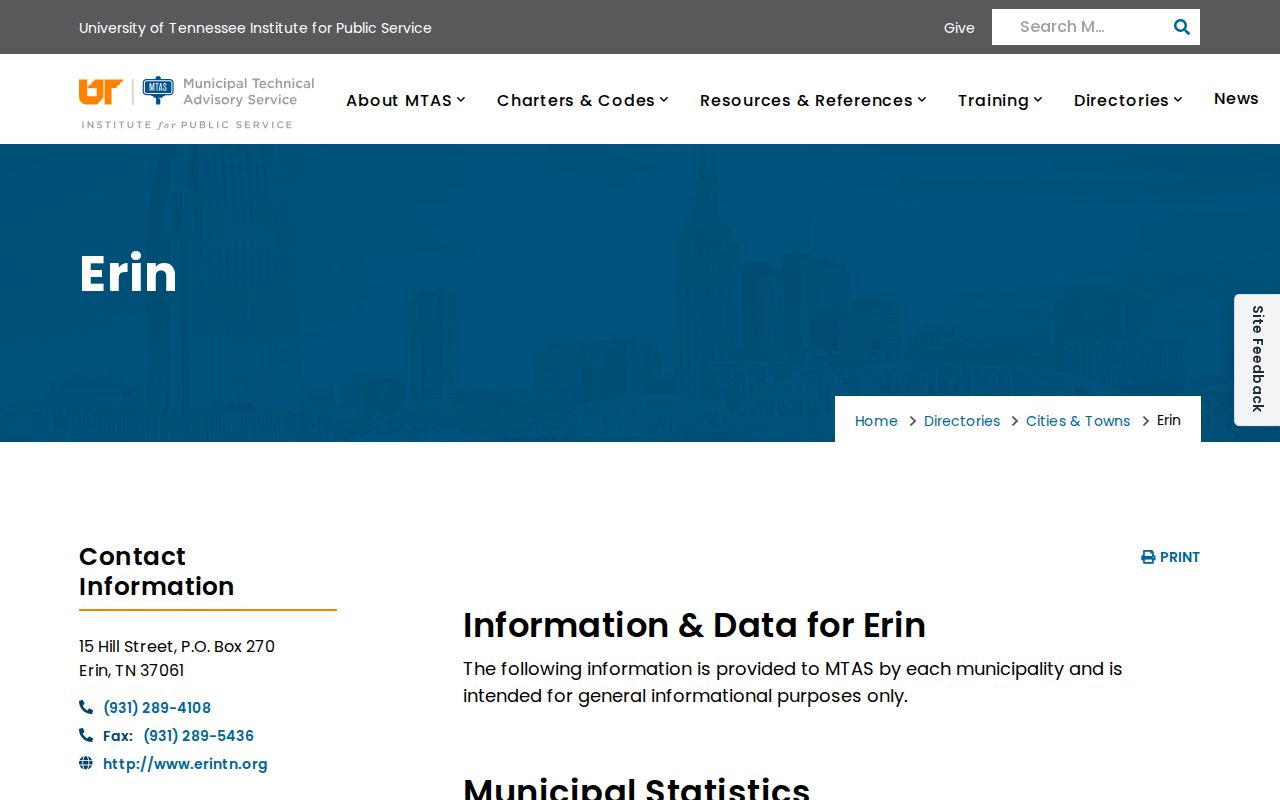This screenshot has height=800, width=1280.
Task: Open Cities & Towns breadcrumb link
Action: [x=1078, y=421]
